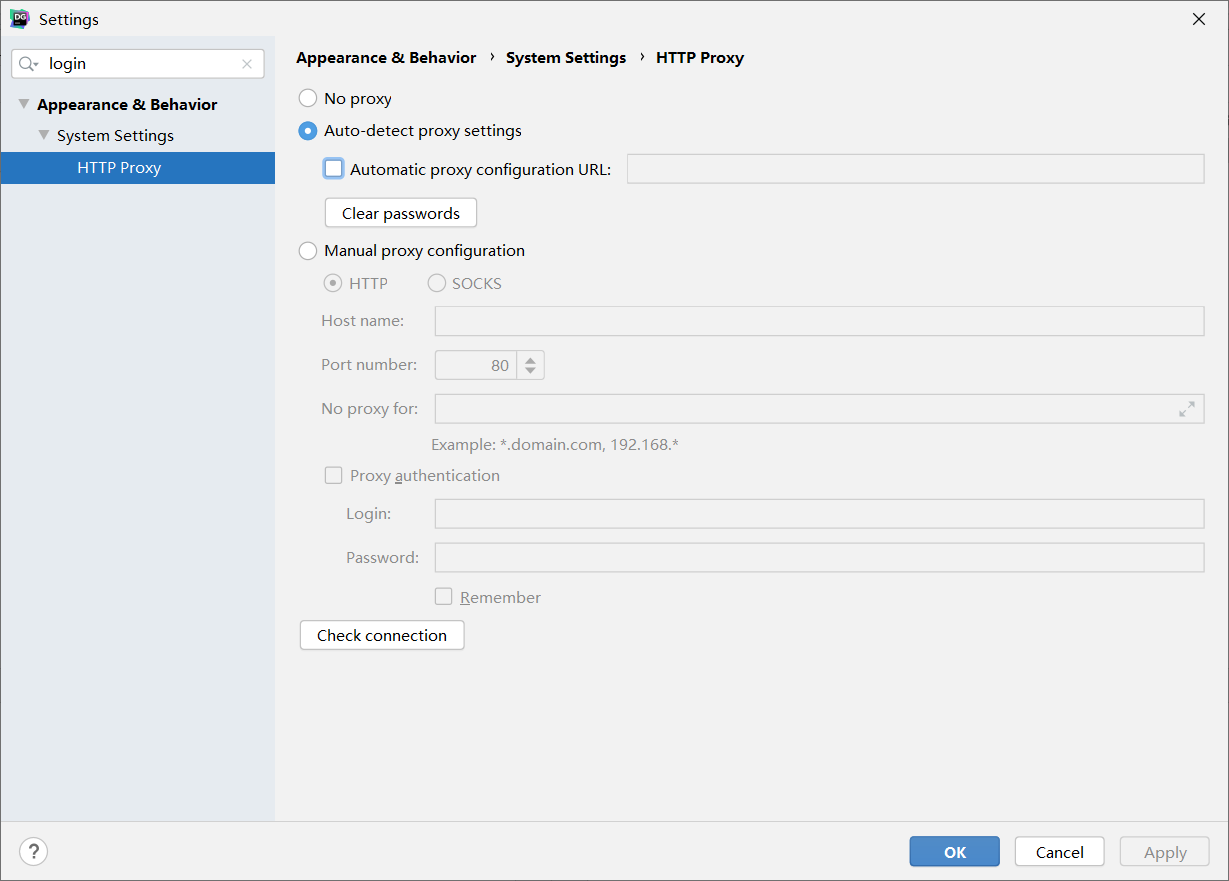
Task: Expand the No proxy for field editor icon
Action: pos(1186,409)
